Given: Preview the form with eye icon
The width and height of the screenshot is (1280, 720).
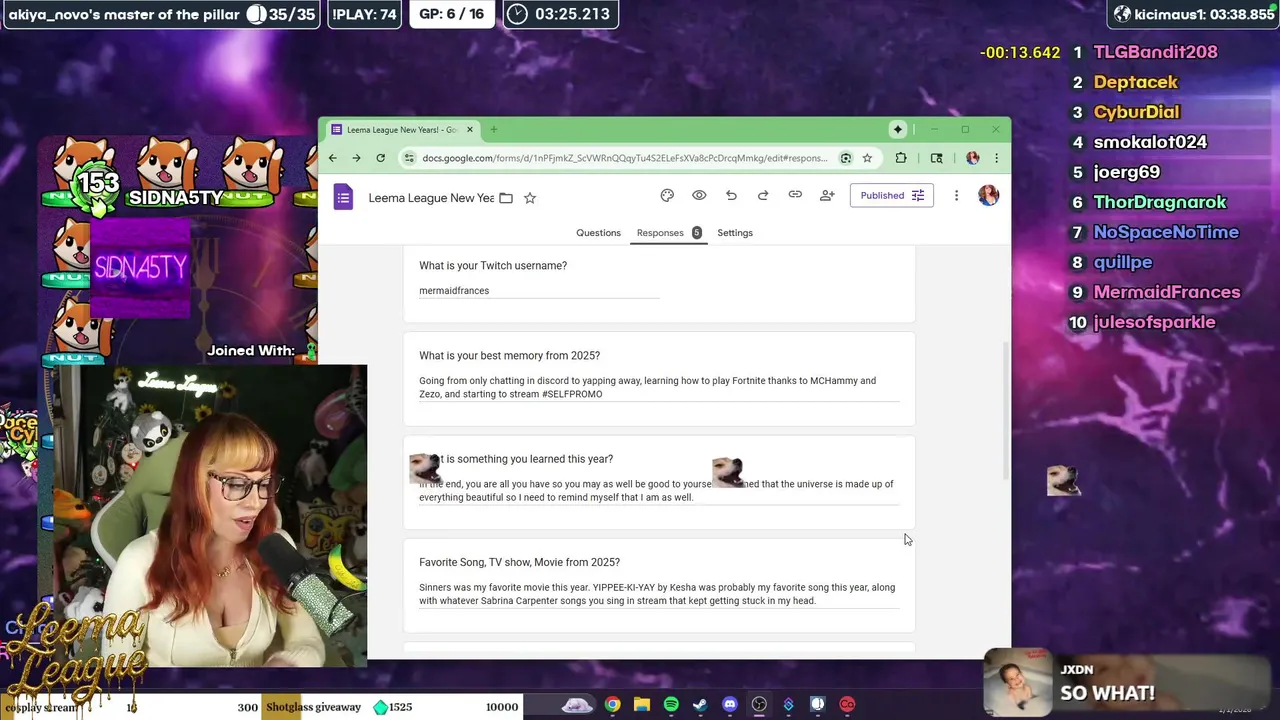Looking at the screenshot, I should tap(699, 195).
